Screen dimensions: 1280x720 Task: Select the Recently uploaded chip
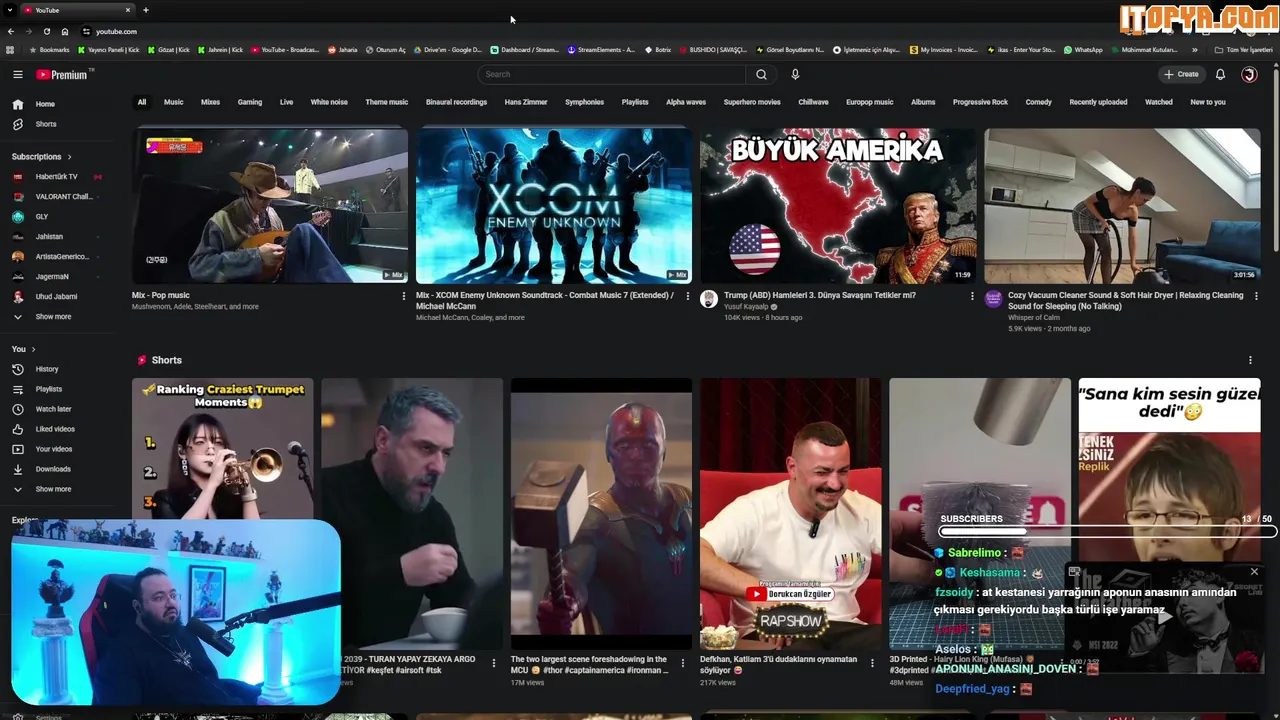click(1098, 102)
